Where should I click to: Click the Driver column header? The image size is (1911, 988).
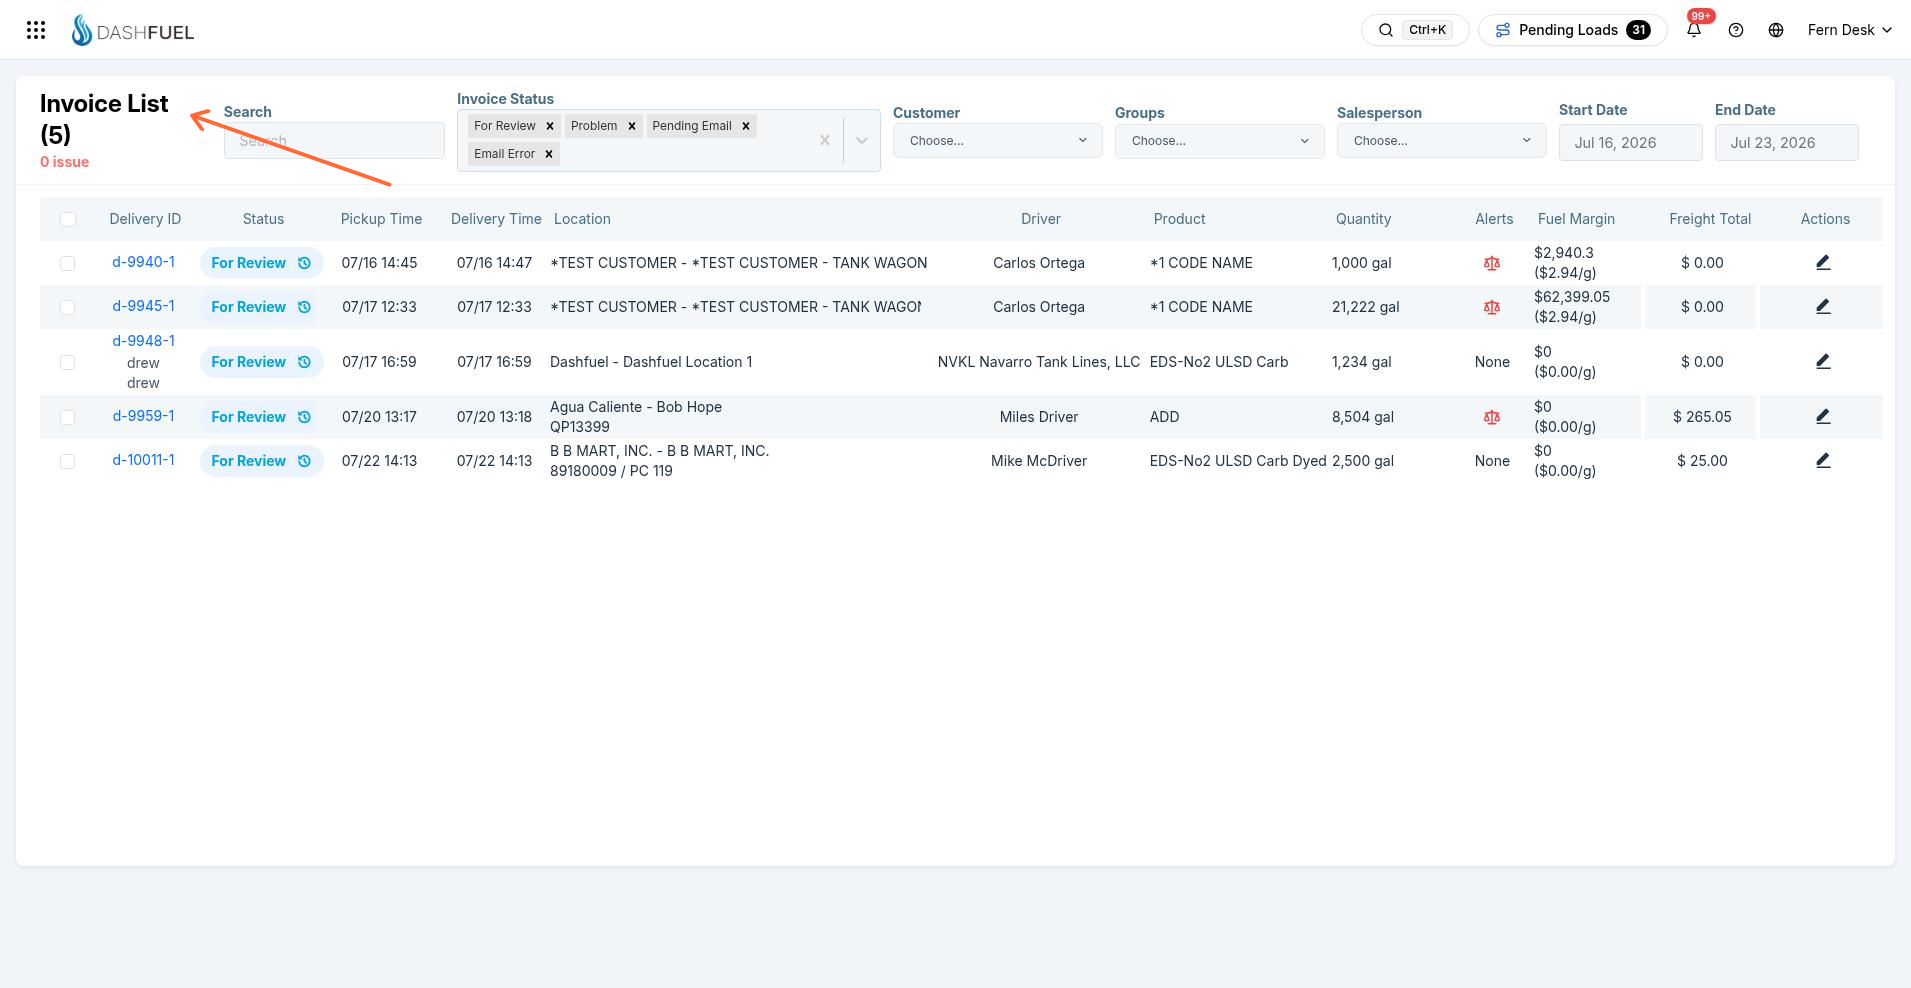(1041, 219)
